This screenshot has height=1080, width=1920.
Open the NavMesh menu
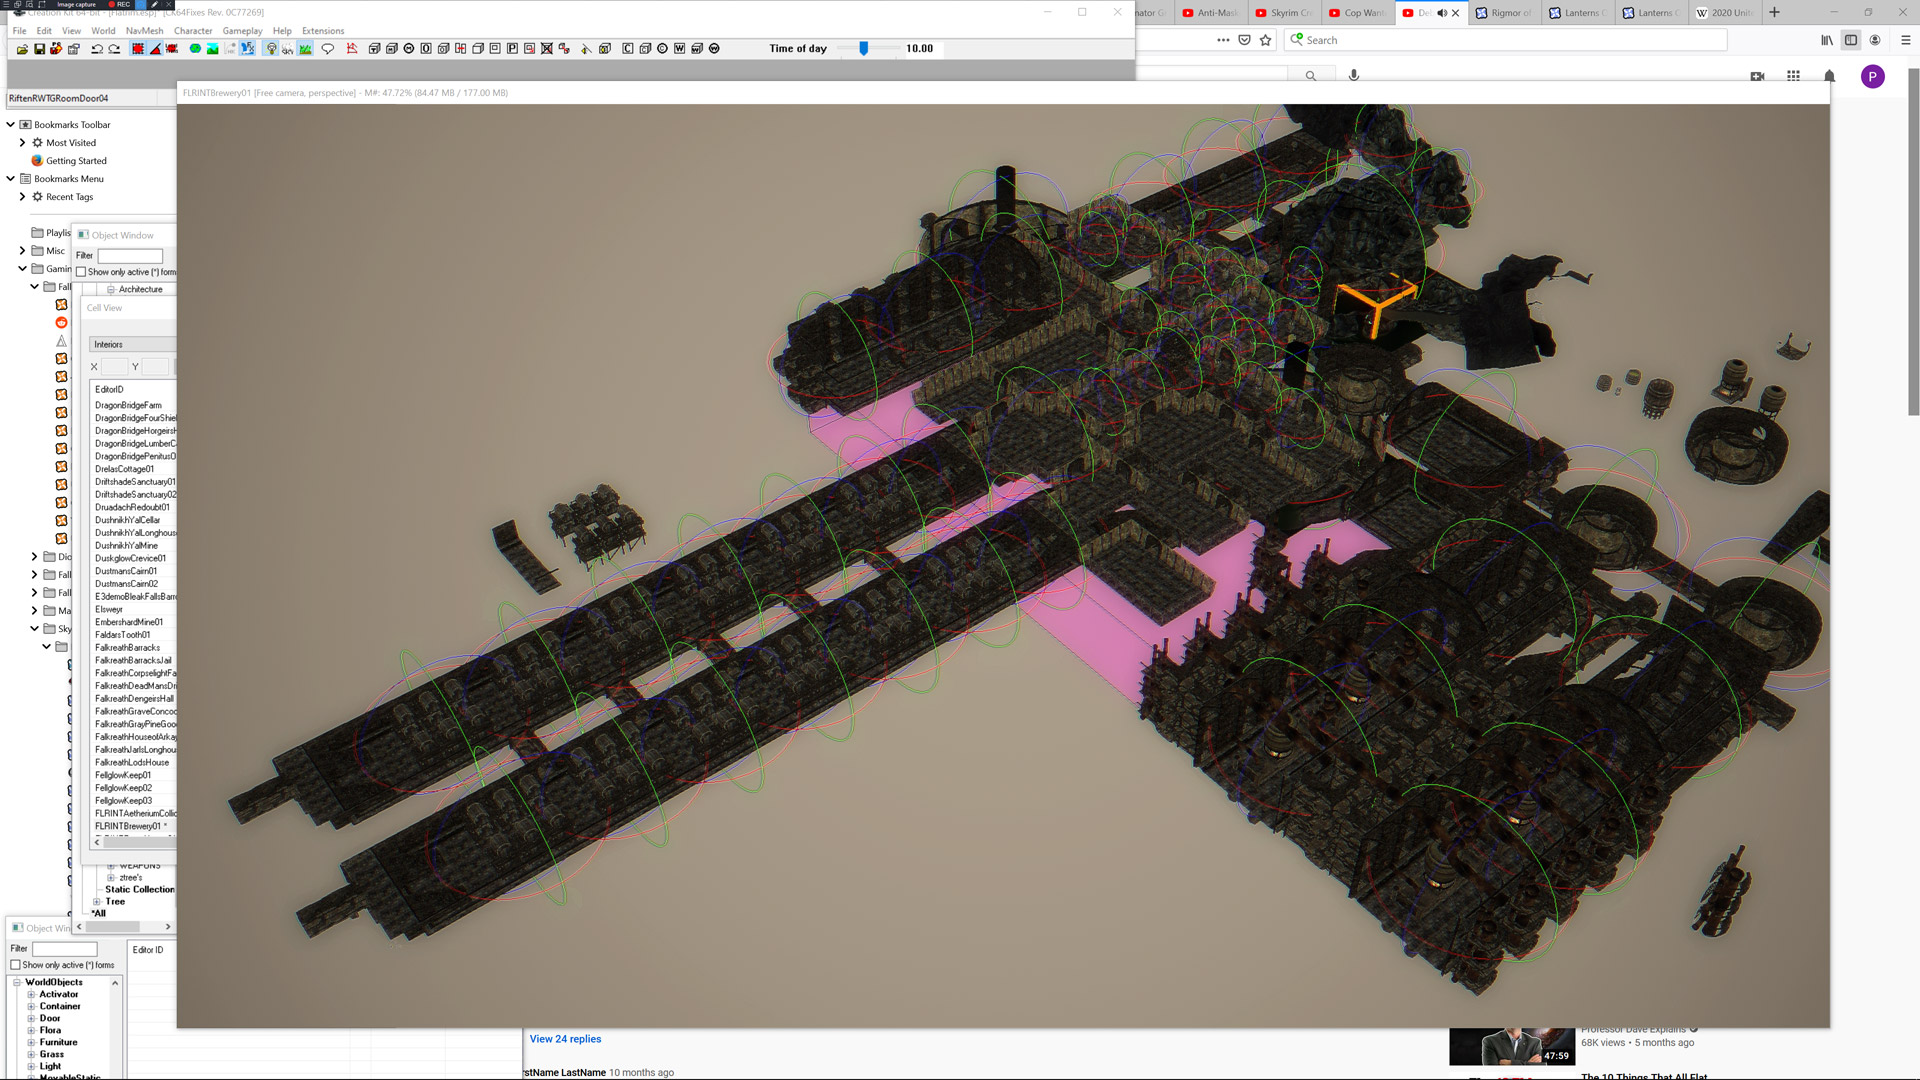click(144, 31)
